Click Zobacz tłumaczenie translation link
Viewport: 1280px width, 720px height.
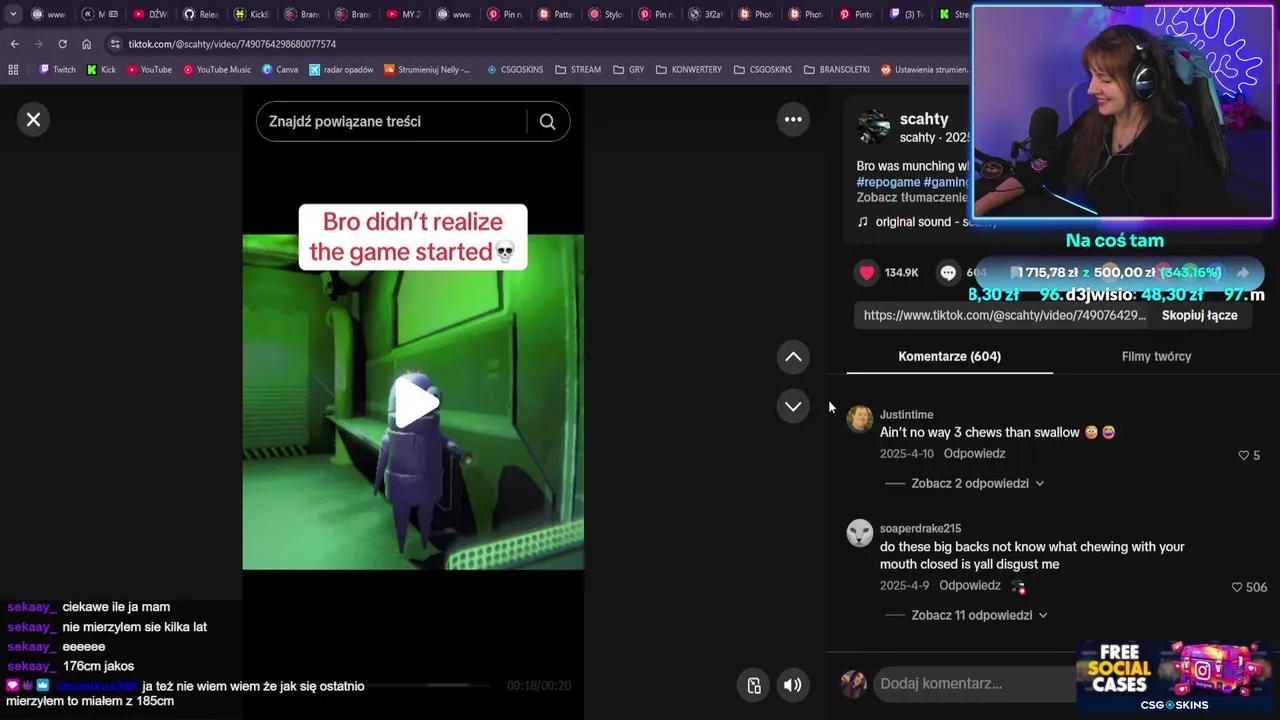(x=913, y=198)
